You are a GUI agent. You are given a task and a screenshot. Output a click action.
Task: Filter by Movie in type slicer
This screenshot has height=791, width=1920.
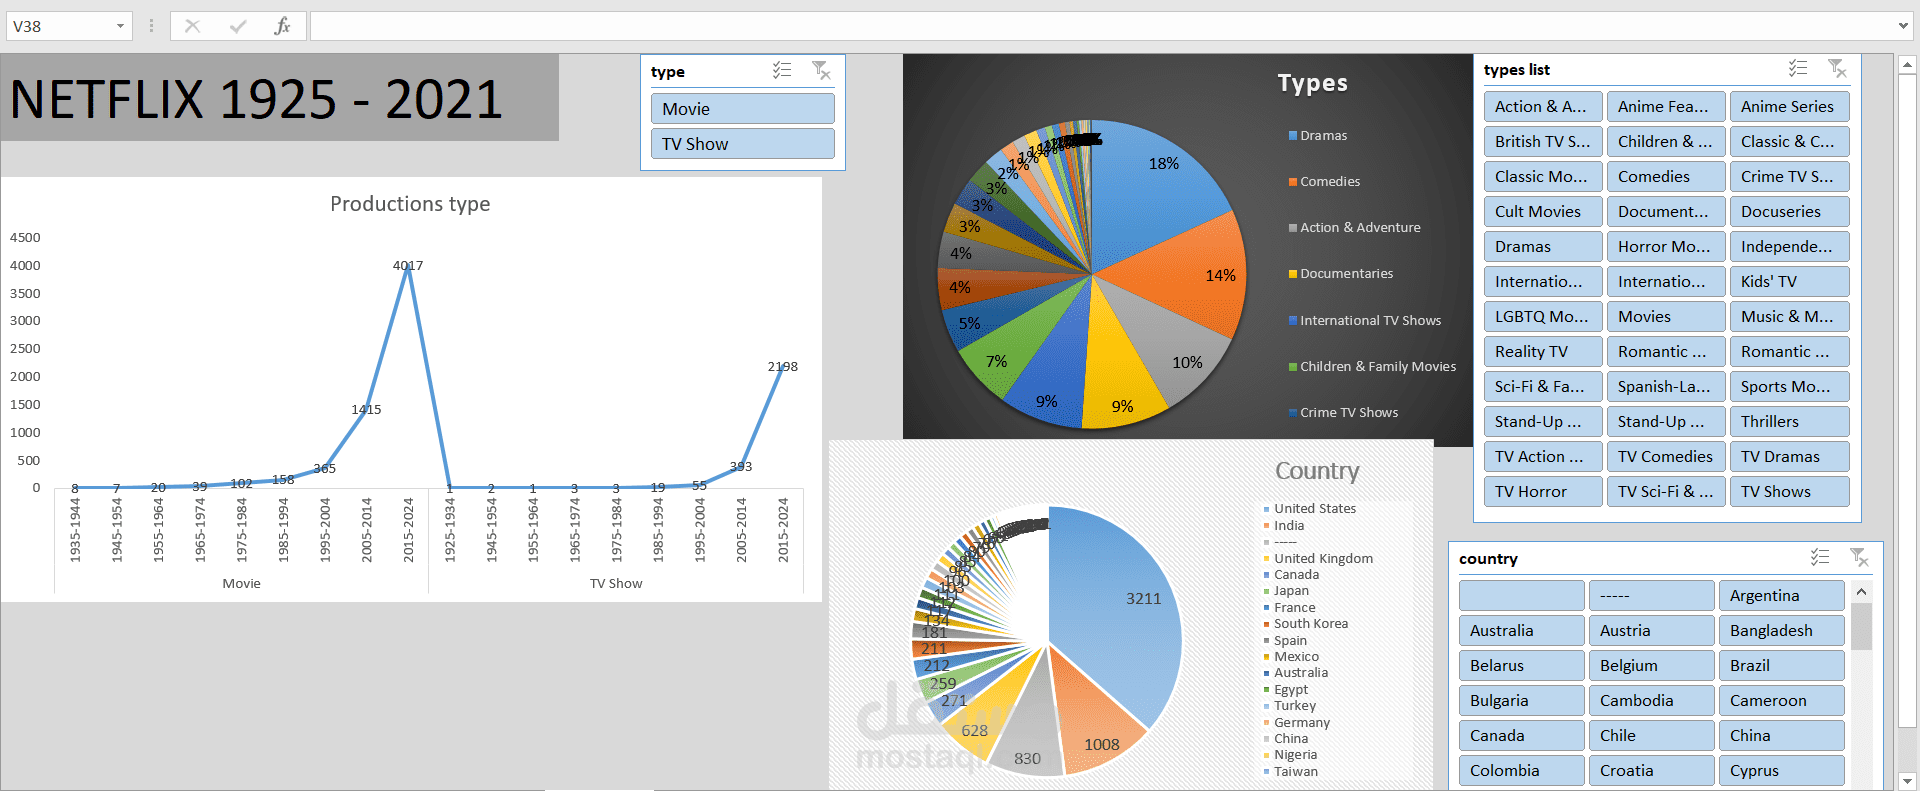pyautogui.click(x=743, y=109)
